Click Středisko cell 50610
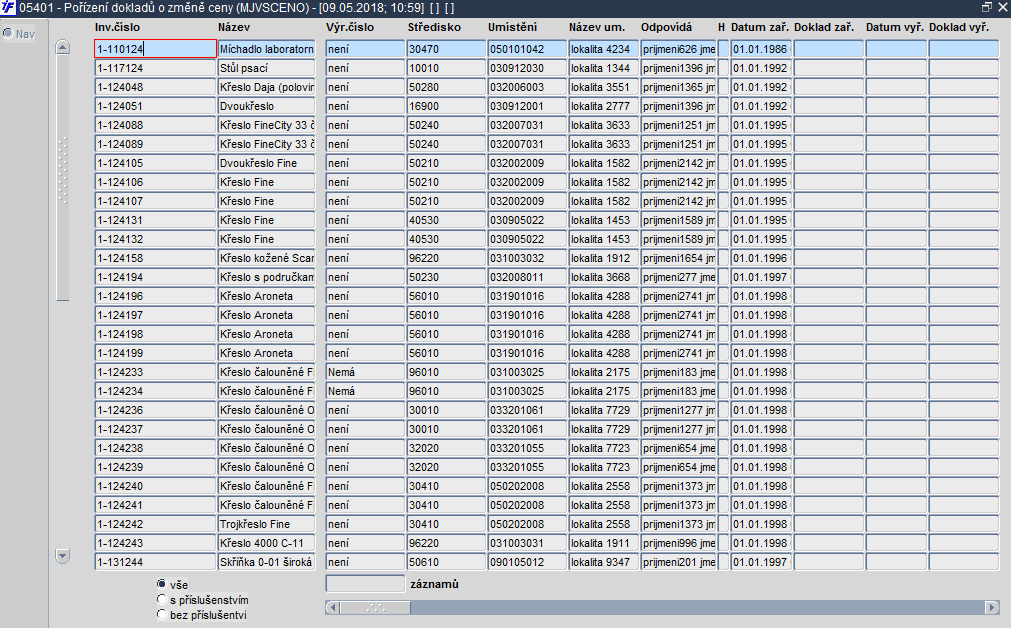 446,562
